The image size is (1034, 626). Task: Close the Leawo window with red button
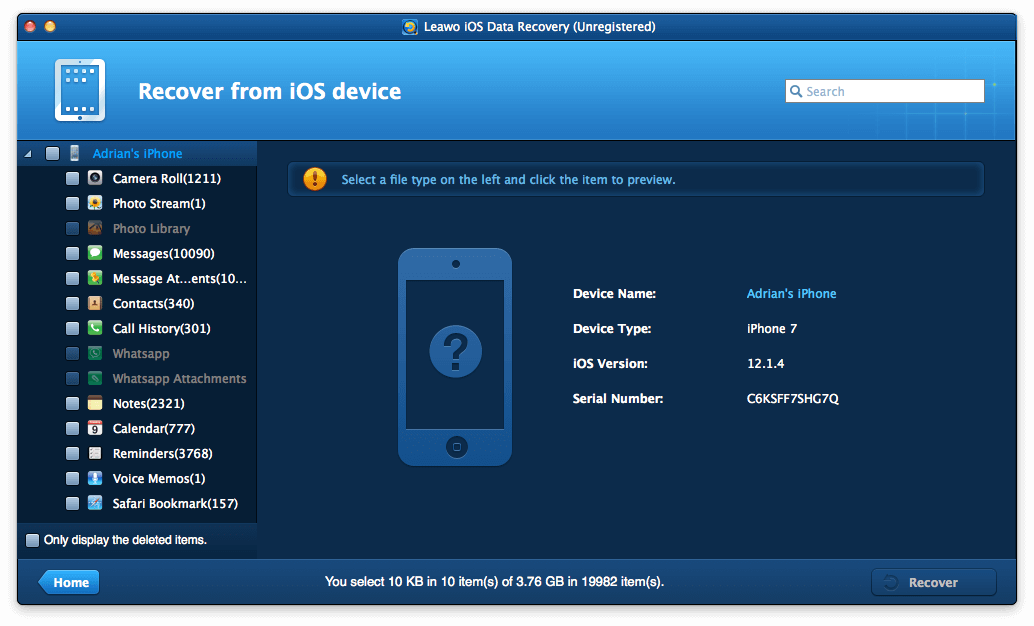tap(30, 26)
